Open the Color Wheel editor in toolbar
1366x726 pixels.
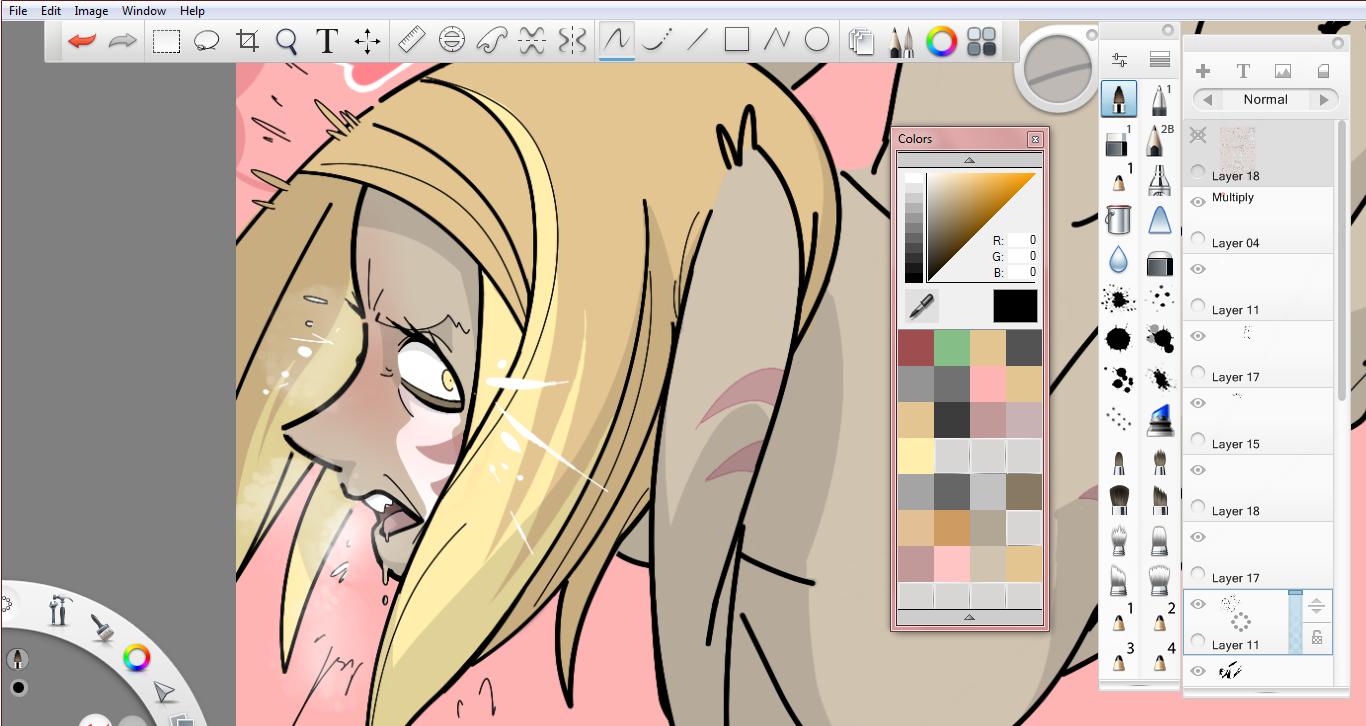tap(941, 41)
